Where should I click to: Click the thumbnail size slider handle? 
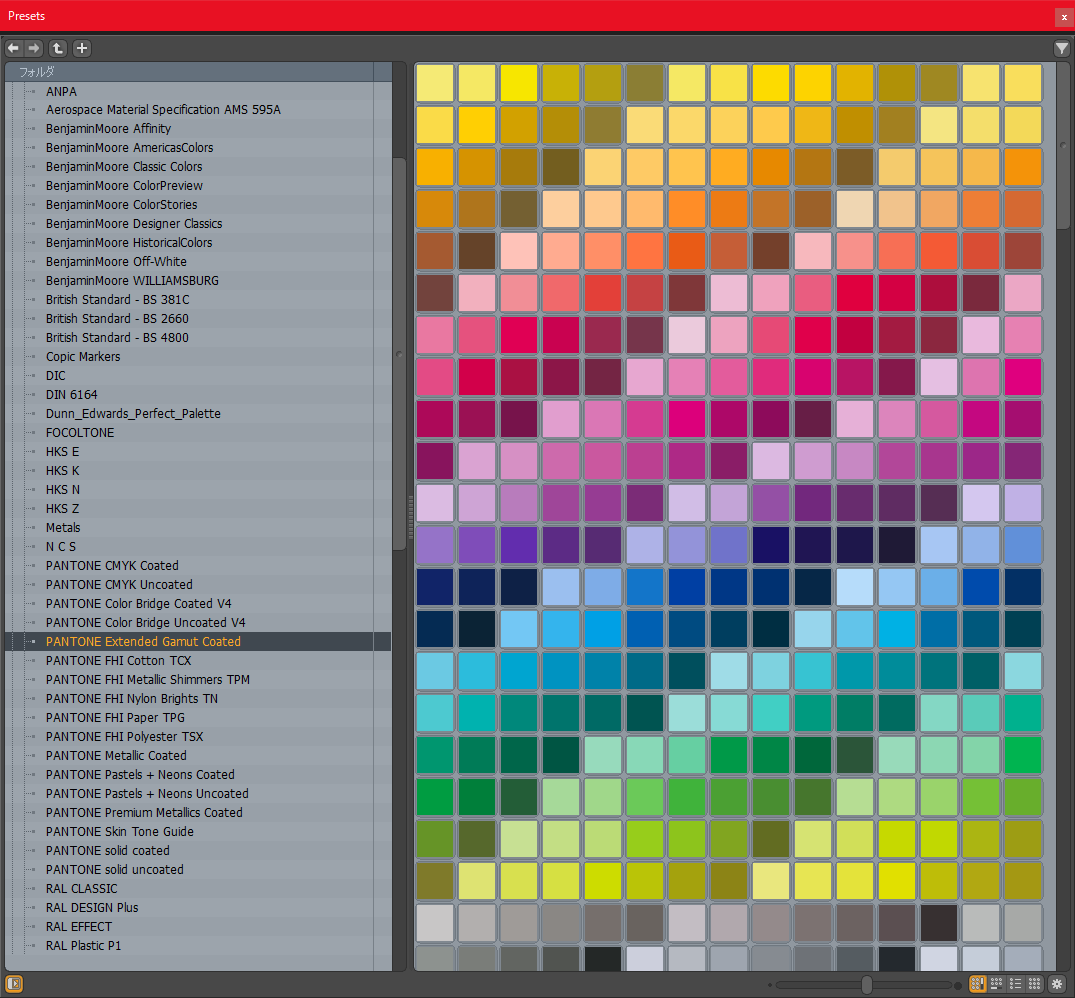(867, 985)
